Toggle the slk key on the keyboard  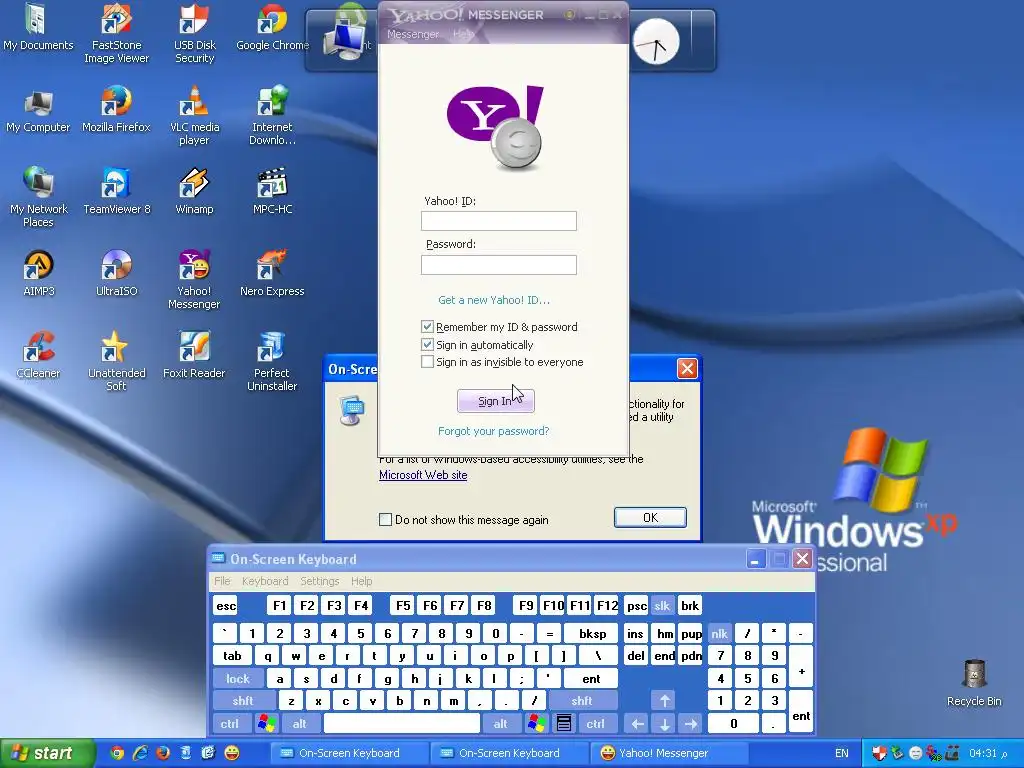click(662, 606)
